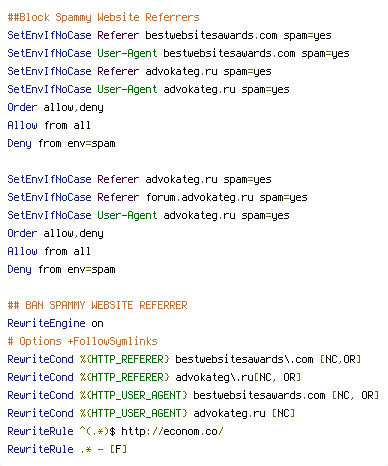Click the '[F]' flag in last RewriteRule
This screenshot has width=388, height=466.
coord(118,449)
